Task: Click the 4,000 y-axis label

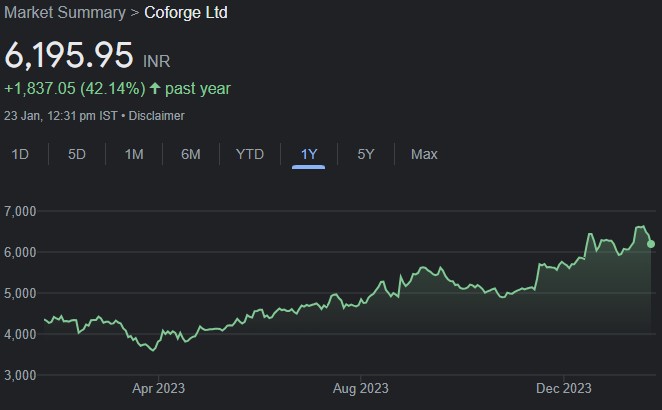Action: click(x=20, y=334)
